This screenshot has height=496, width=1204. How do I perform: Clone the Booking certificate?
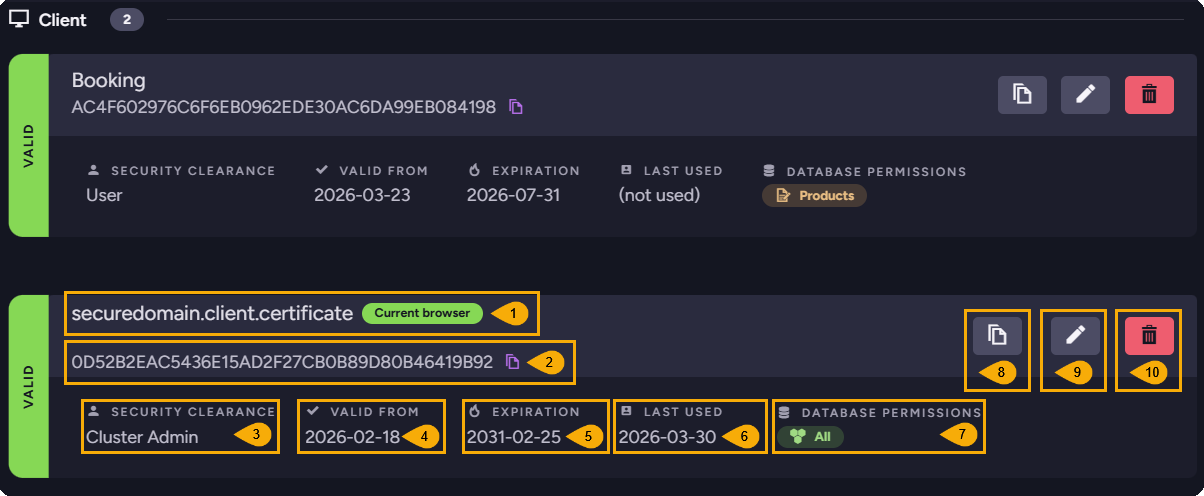pyautogui.click(x=1022, y=94)
